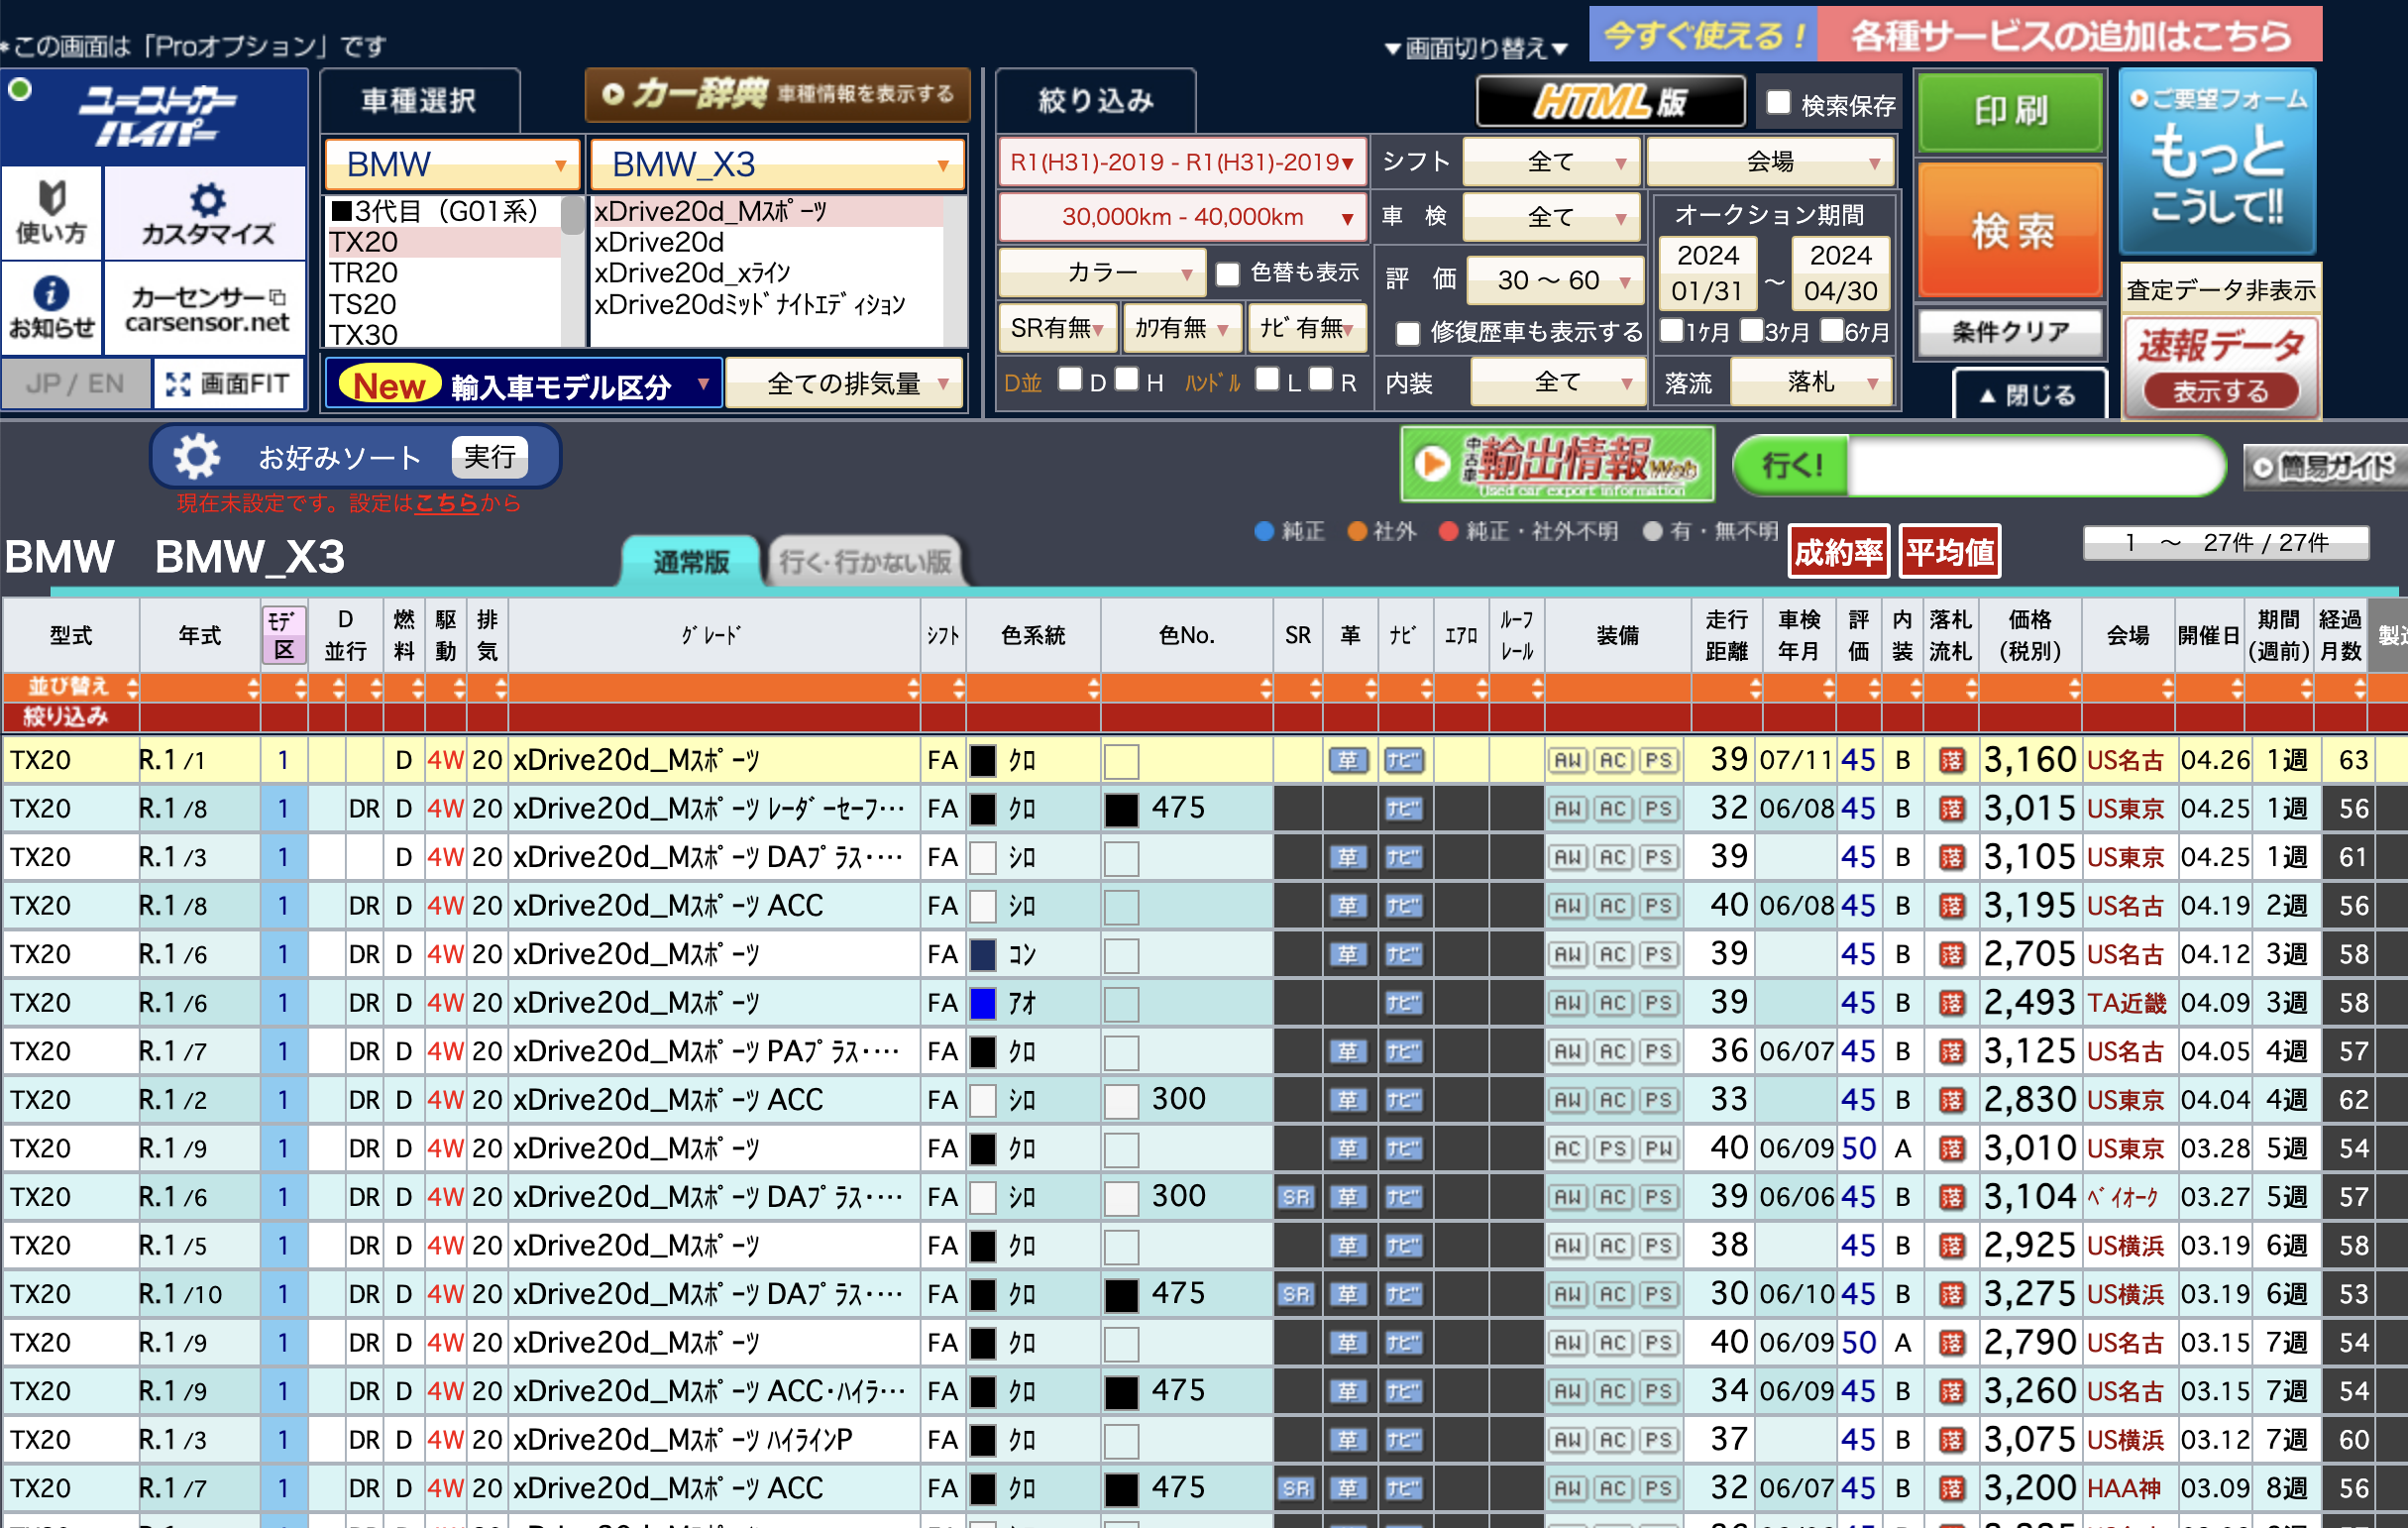This screenshot has width=2408, height=1528.
Task: Click the 平均値 button
Action: tap(1949, 552)
